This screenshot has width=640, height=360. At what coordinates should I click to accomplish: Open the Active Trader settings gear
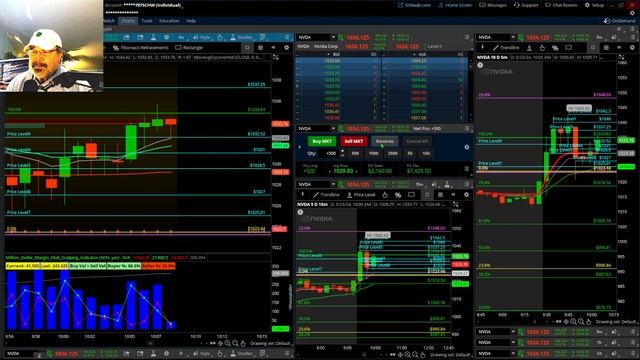point(467,147)
